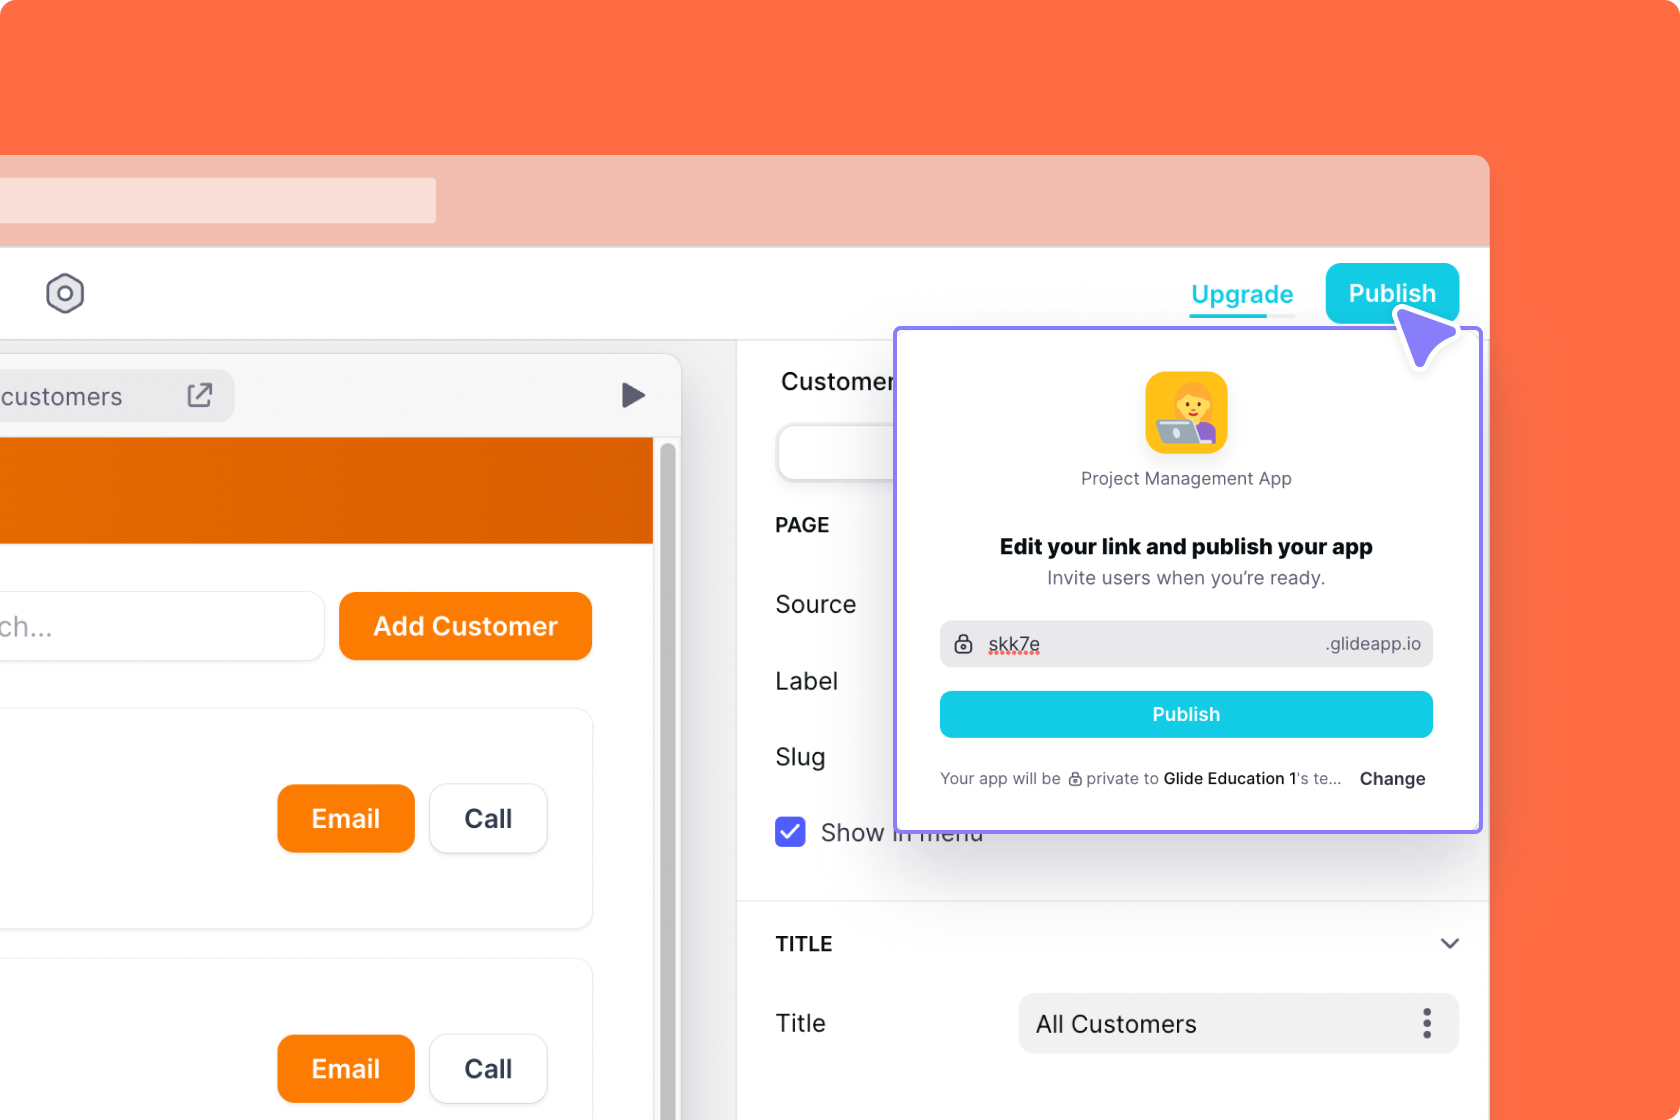1680x1120 pixels.
Task: Click the lock icon in link field
Action: click(963, 644)
